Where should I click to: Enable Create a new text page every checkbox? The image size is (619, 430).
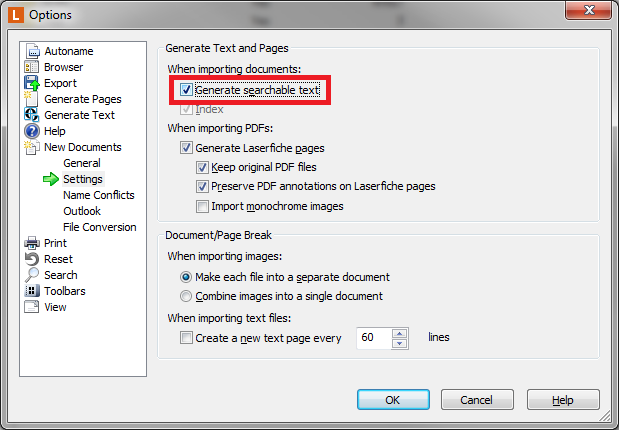click(x=186, y=338)
